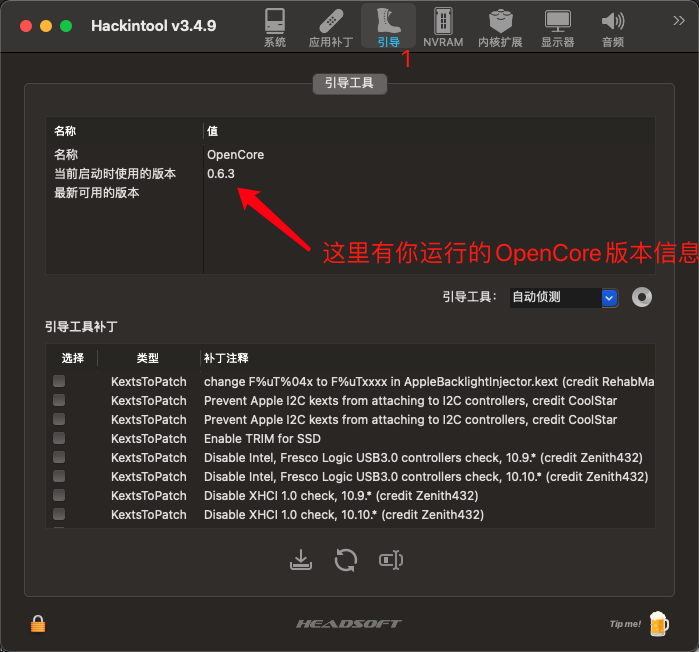Screen dimensions: 699x652
Task: Select the OpenCore value cell
Action: coord(235,155)
